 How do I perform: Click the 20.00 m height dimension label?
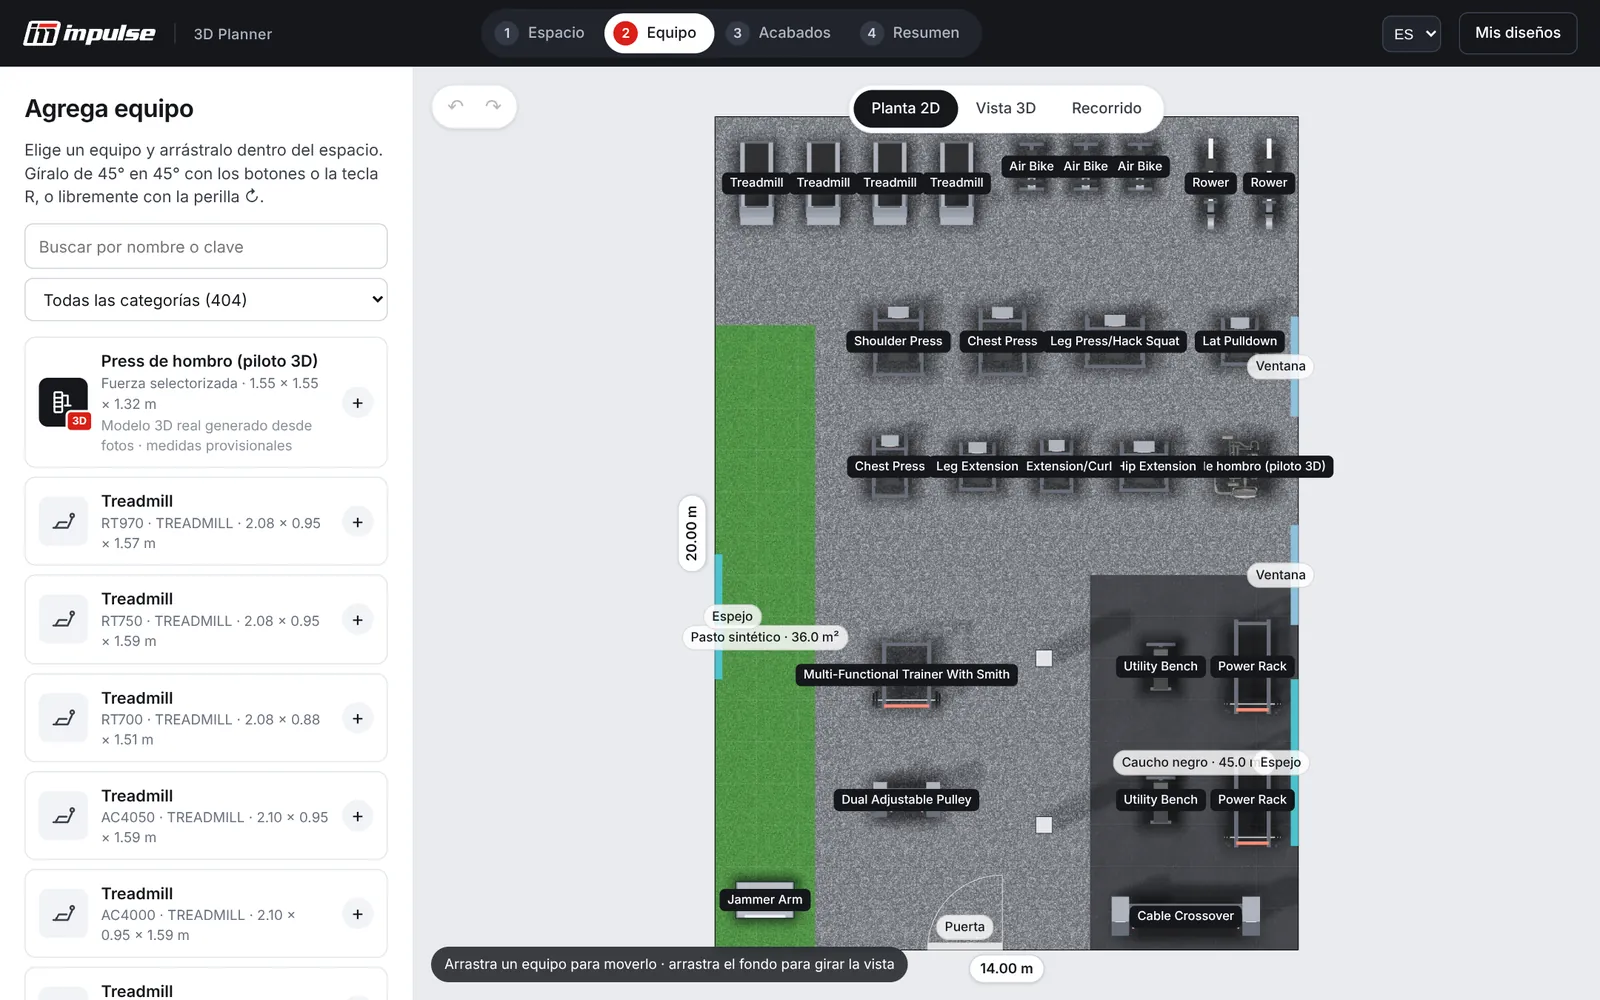pos(691,533)
